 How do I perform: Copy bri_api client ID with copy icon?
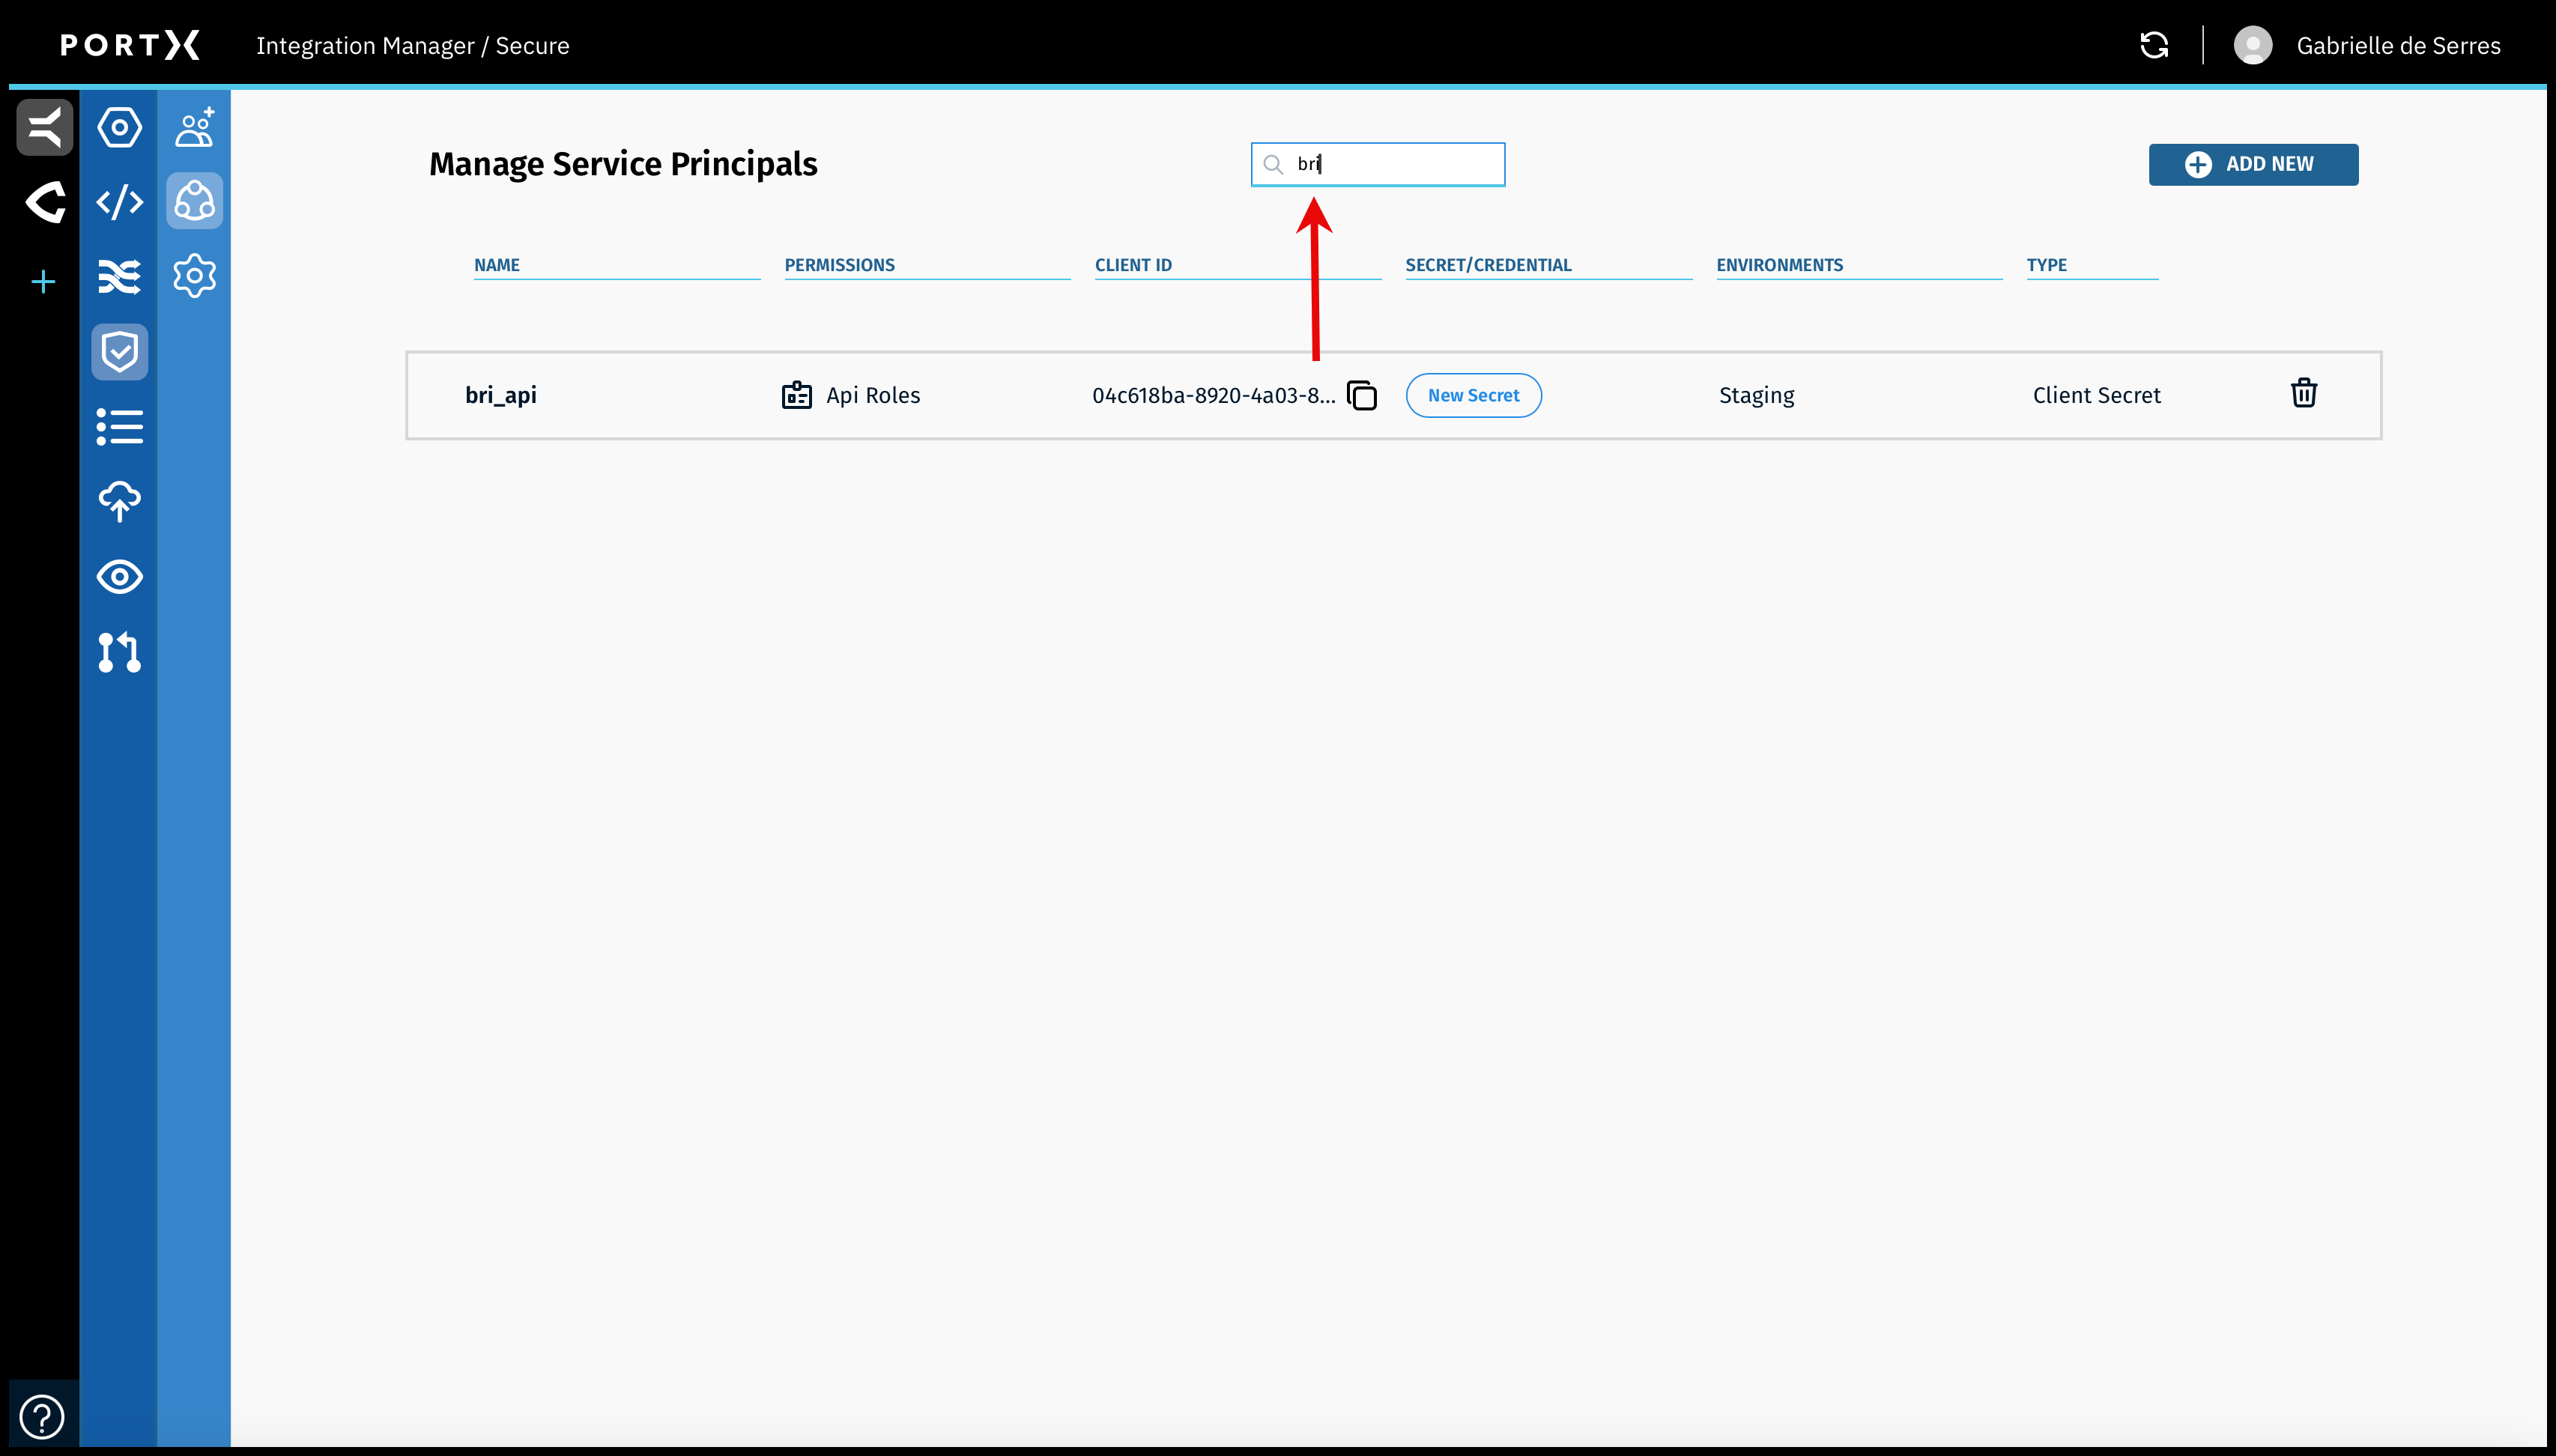pos(1361,395)
